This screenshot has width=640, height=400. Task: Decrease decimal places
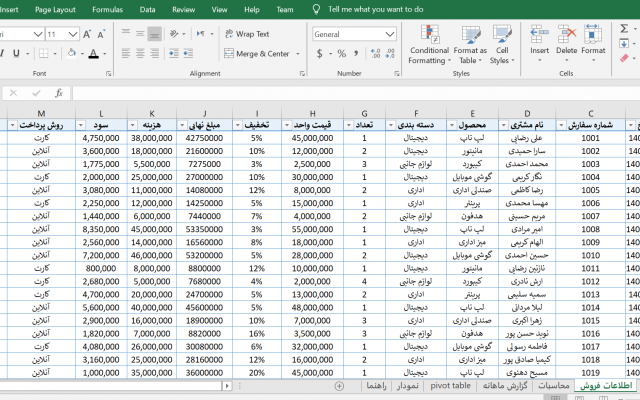[x=390, y=53]
